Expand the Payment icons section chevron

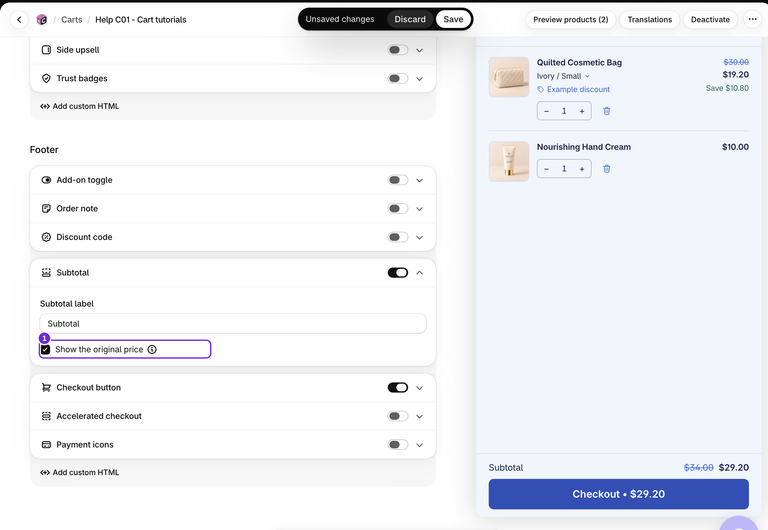point(420,445)
